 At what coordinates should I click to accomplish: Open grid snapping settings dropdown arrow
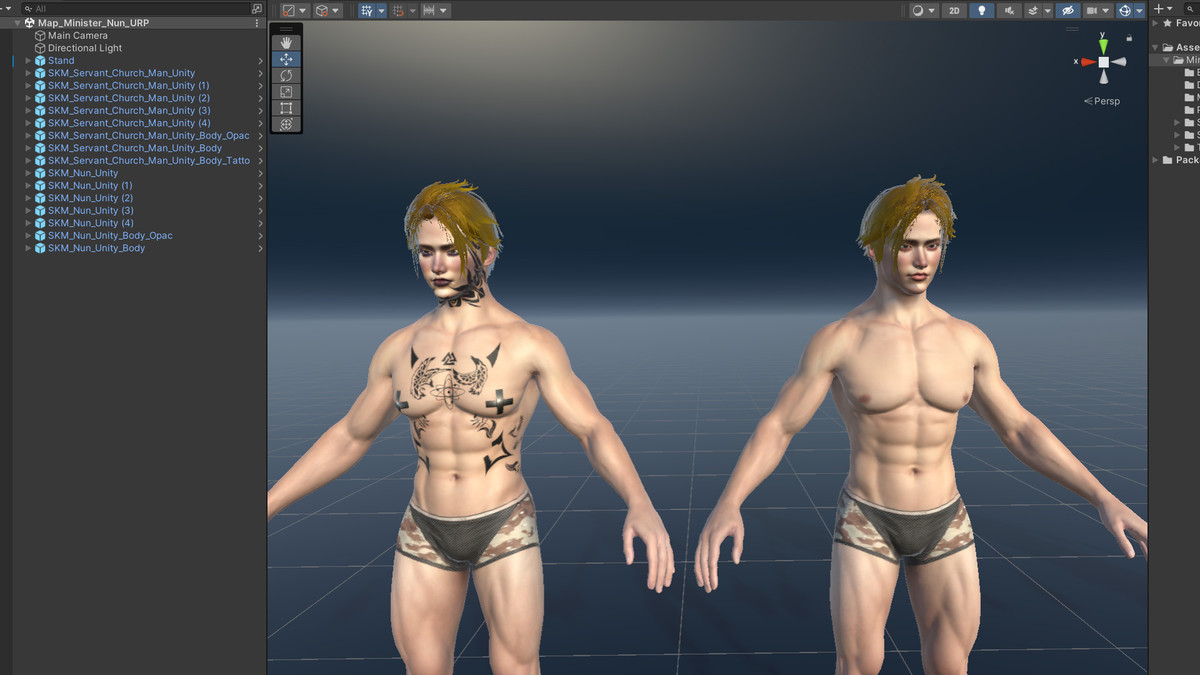(x=381, y=10)
